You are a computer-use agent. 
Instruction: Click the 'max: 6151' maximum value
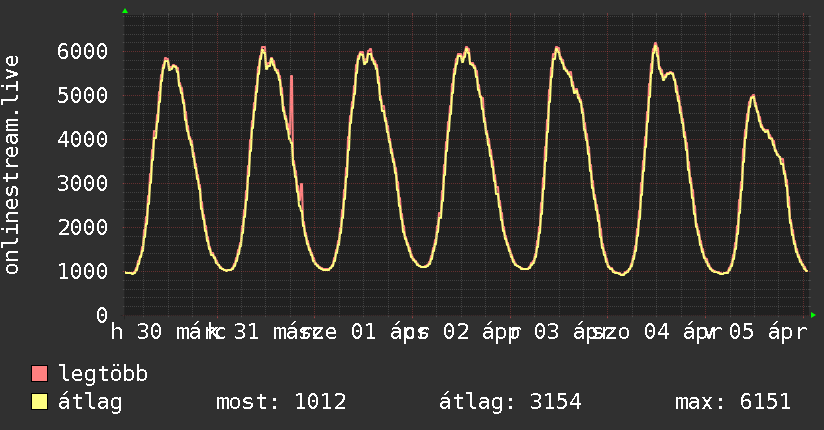[733, 403]
